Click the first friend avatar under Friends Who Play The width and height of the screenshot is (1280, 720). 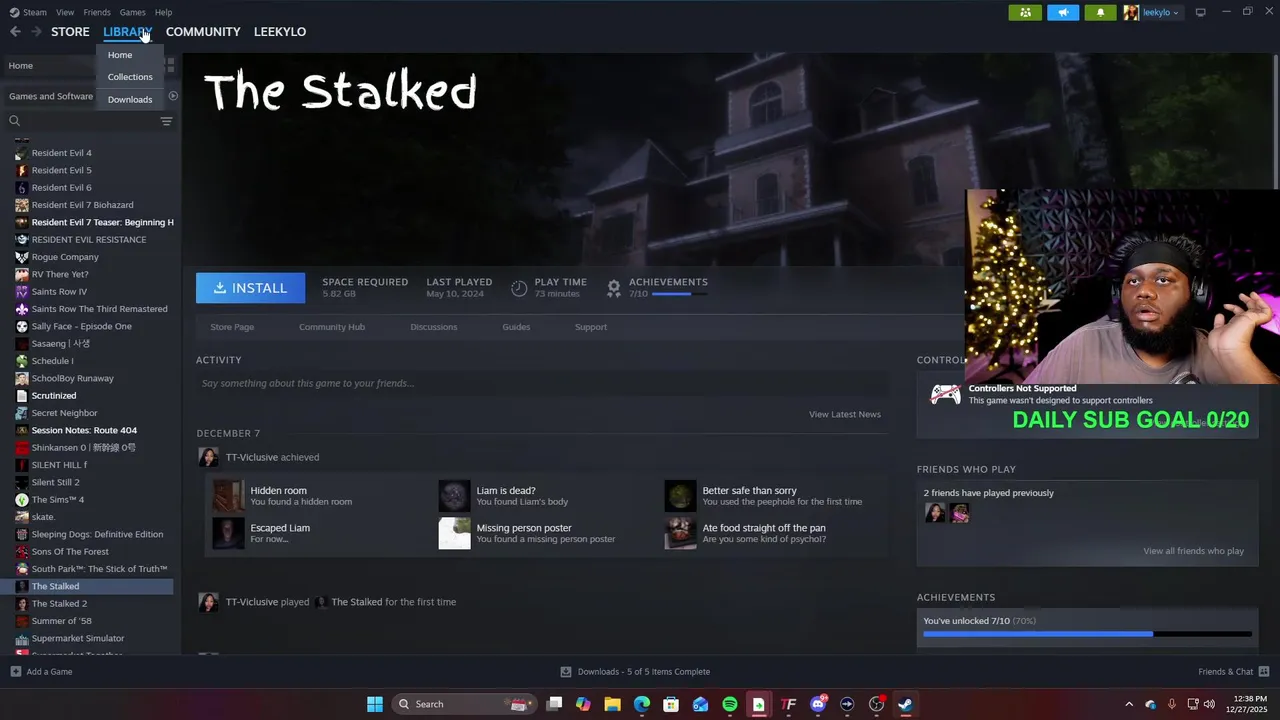tap(935, 513)
